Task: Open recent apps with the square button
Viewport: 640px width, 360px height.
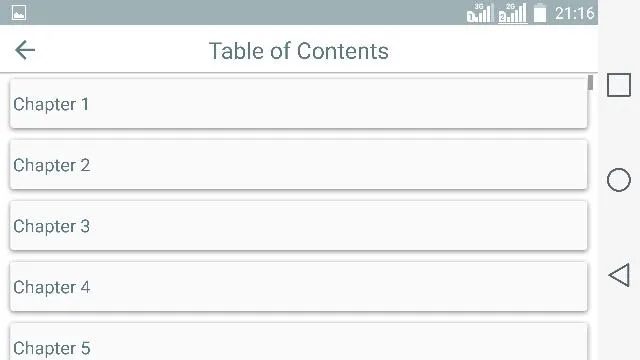Action: (x=619, y=85)
